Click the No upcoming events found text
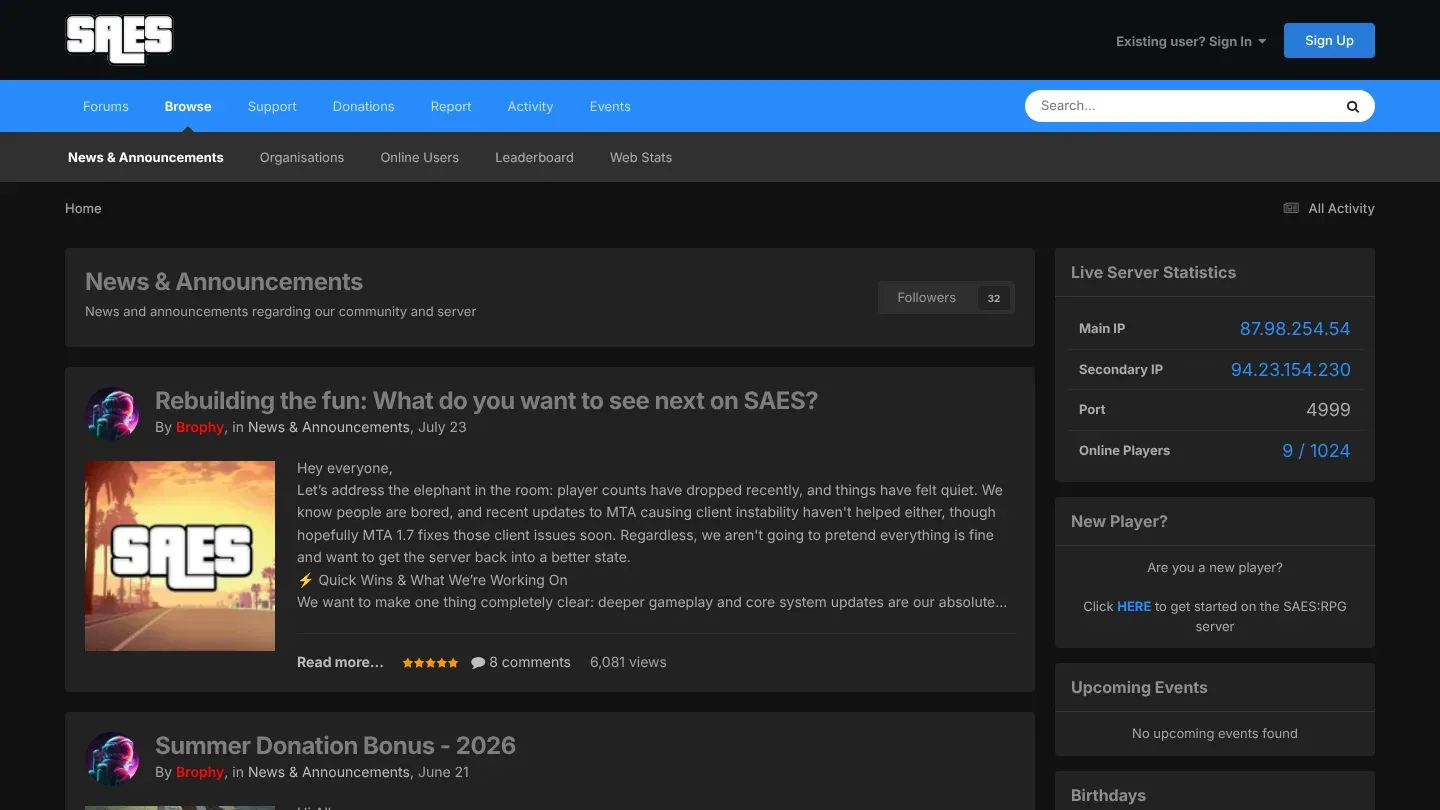The width and height of the screenshot is (1440, 810). [x=1215, y=733]
